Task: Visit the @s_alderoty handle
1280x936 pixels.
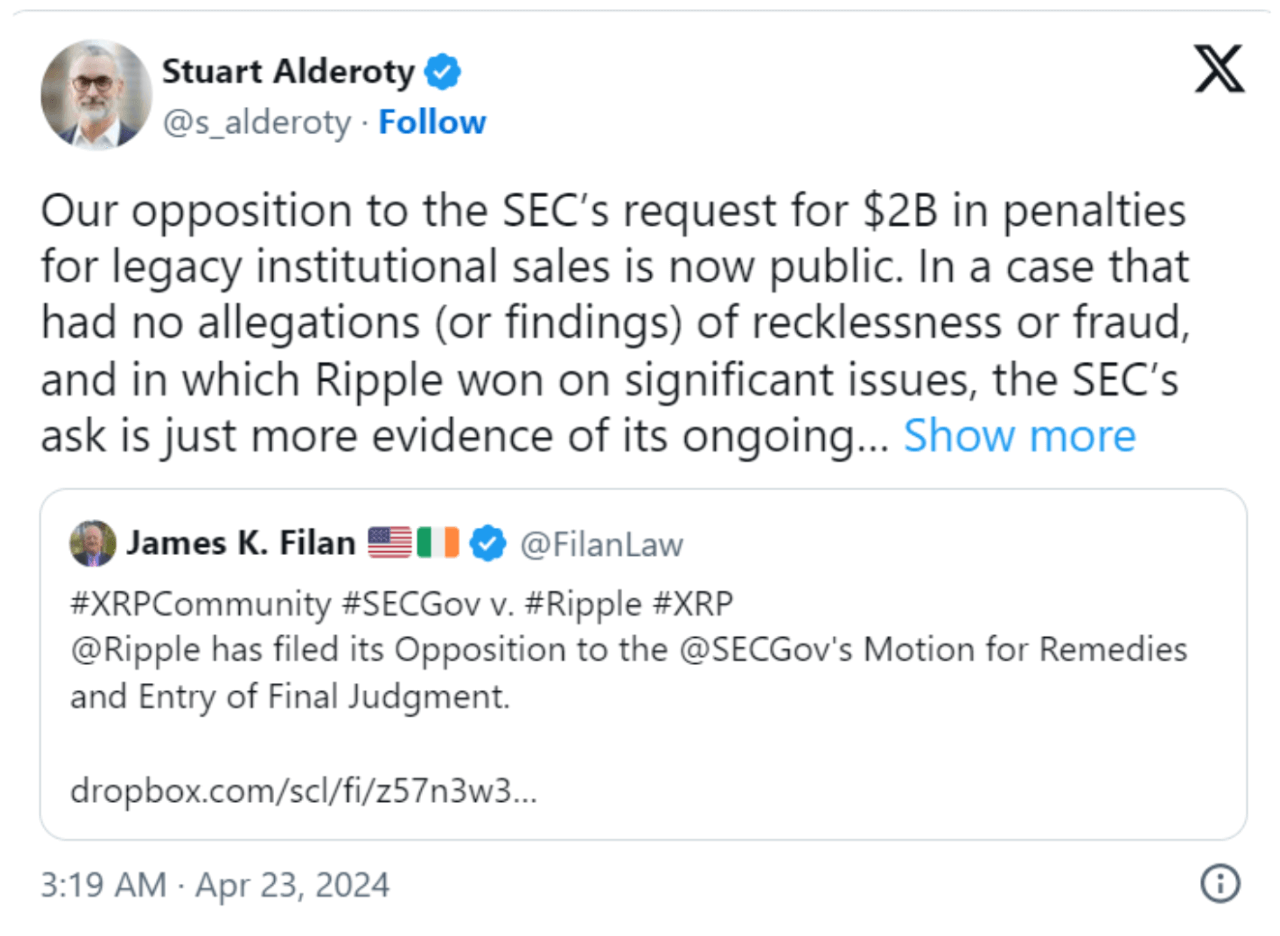Action: (256, 122)
